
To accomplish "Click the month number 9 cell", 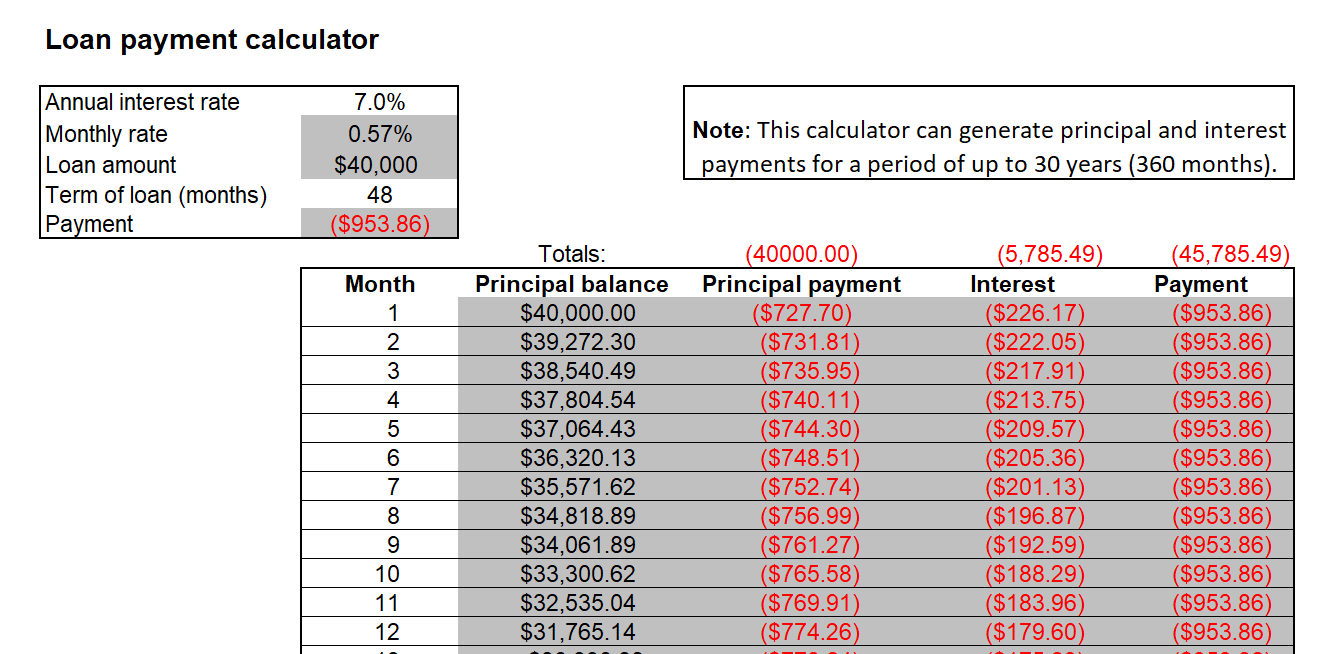I will pos(380,545).
